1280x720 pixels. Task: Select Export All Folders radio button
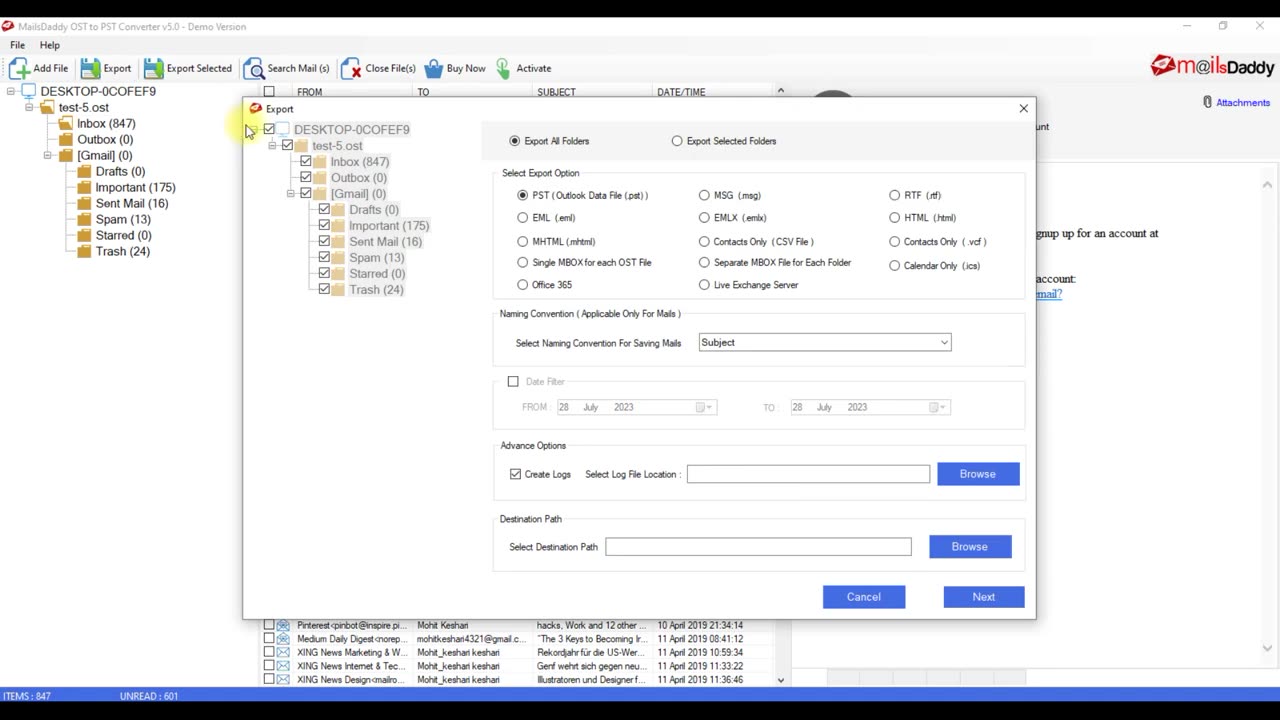point(515,141)
